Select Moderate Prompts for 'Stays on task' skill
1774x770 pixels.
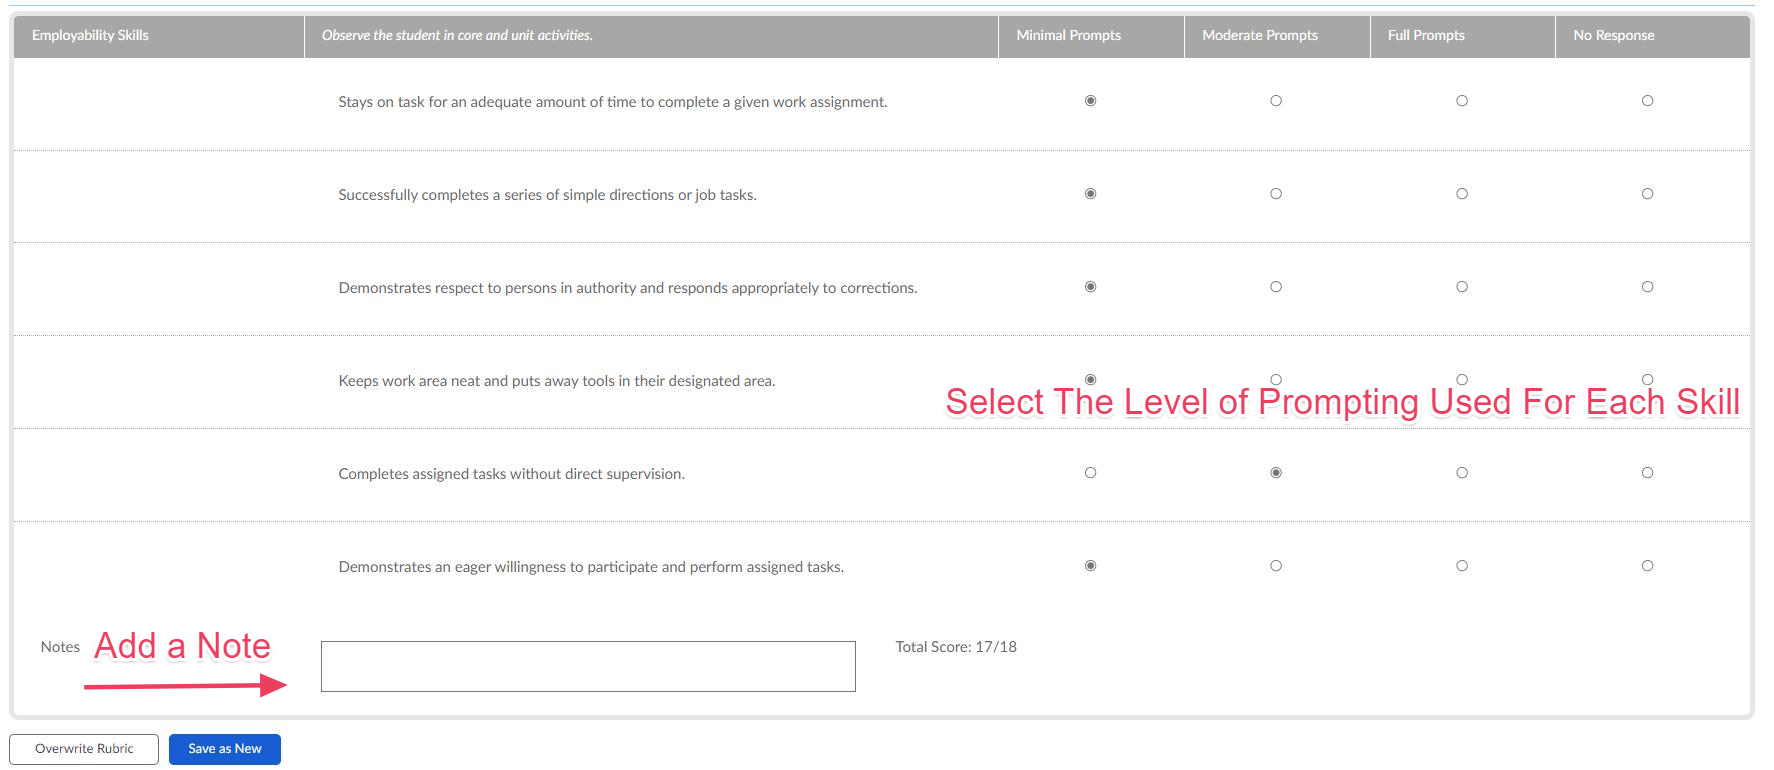pos(1276,101)
